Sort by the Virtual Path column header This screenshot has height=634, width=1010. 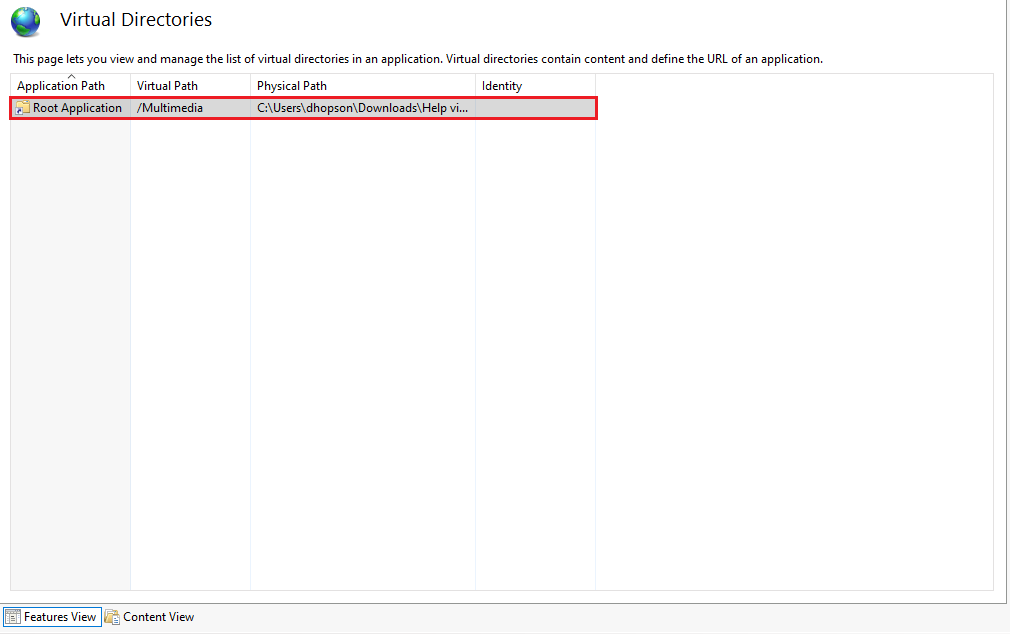[x=190, y=86]
